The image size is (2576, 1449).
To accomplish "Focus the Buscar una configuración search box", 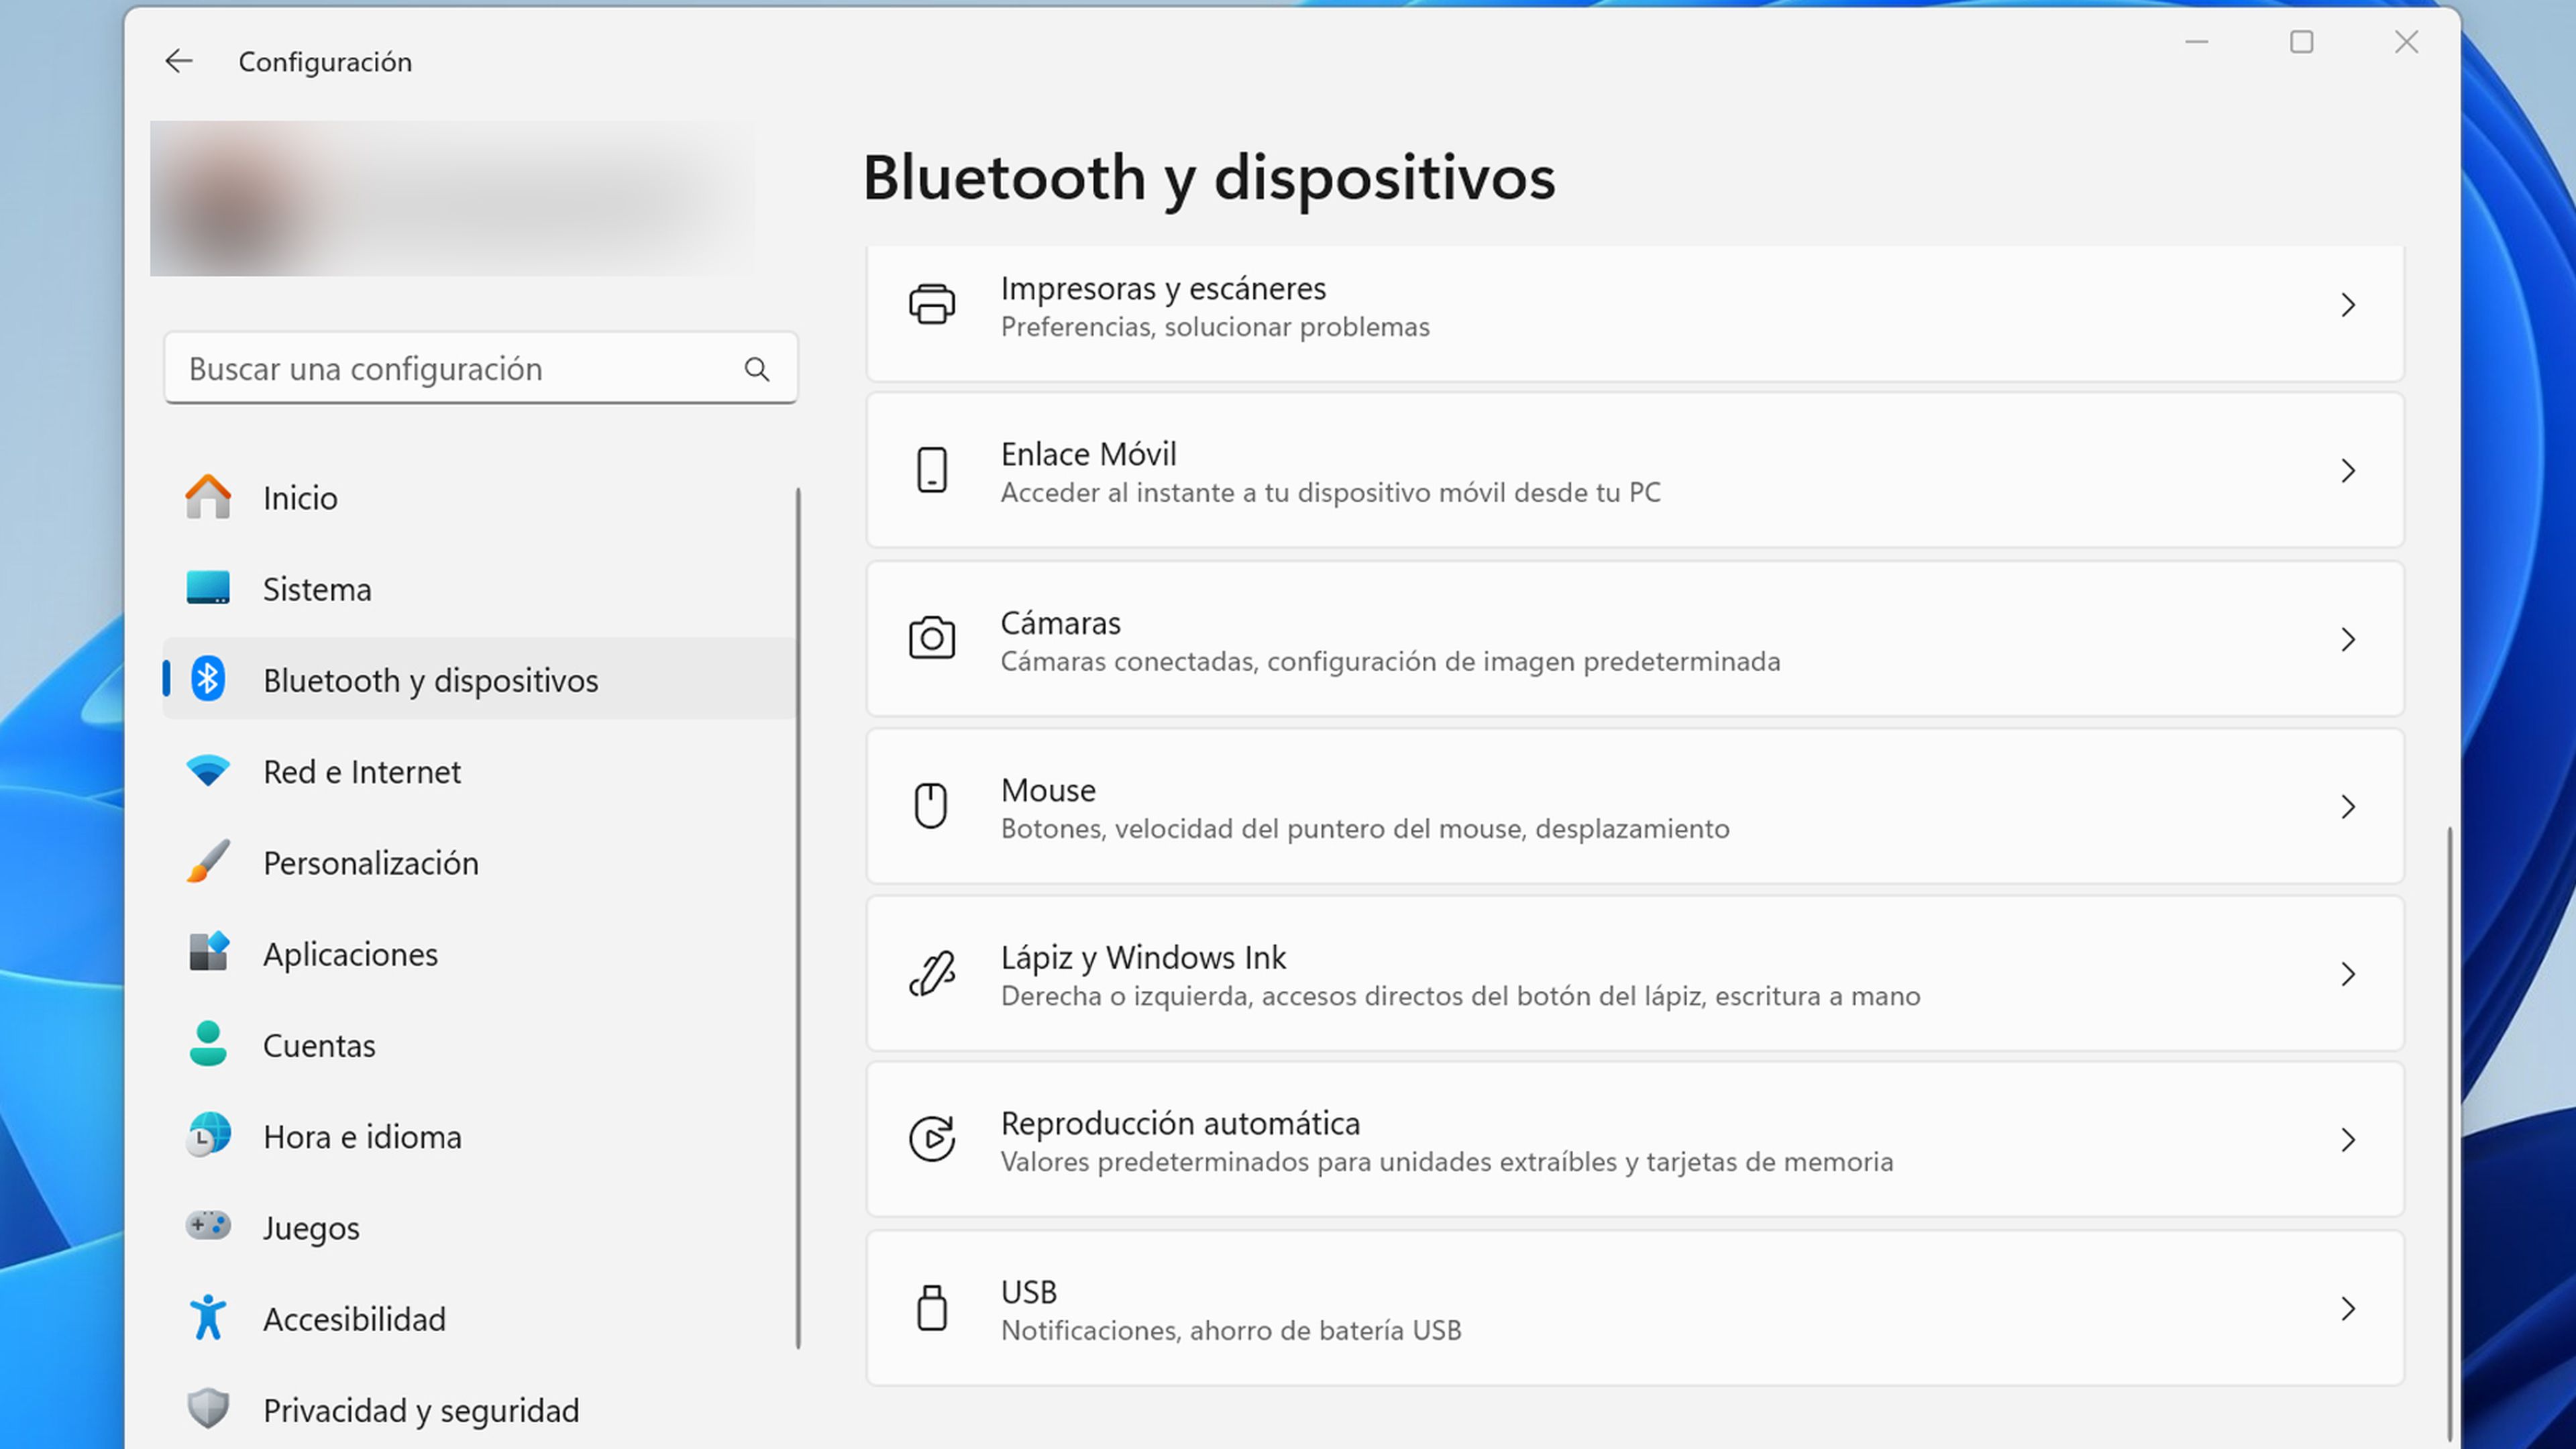I will 481,368.
